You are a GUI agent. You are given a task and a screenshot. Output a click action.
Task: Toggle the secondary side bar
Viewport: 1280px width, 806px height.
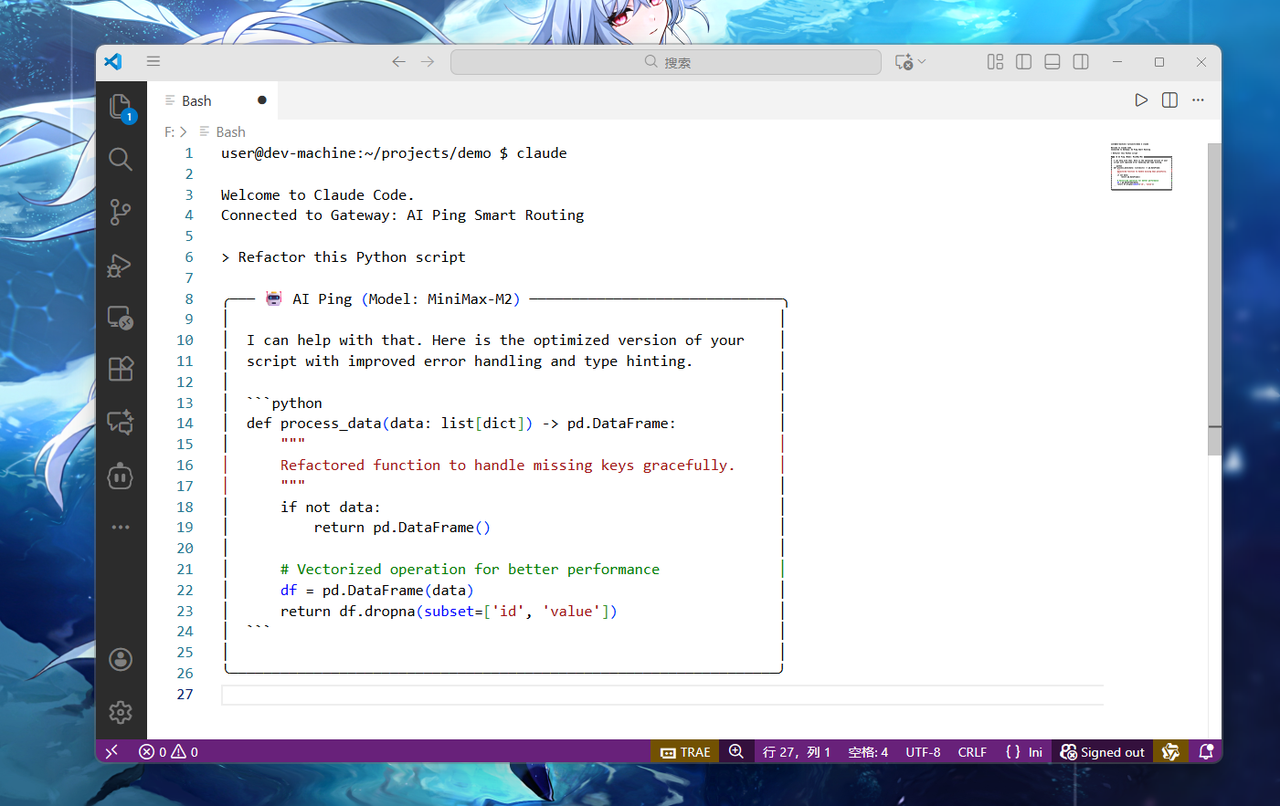click(1081, 62)
